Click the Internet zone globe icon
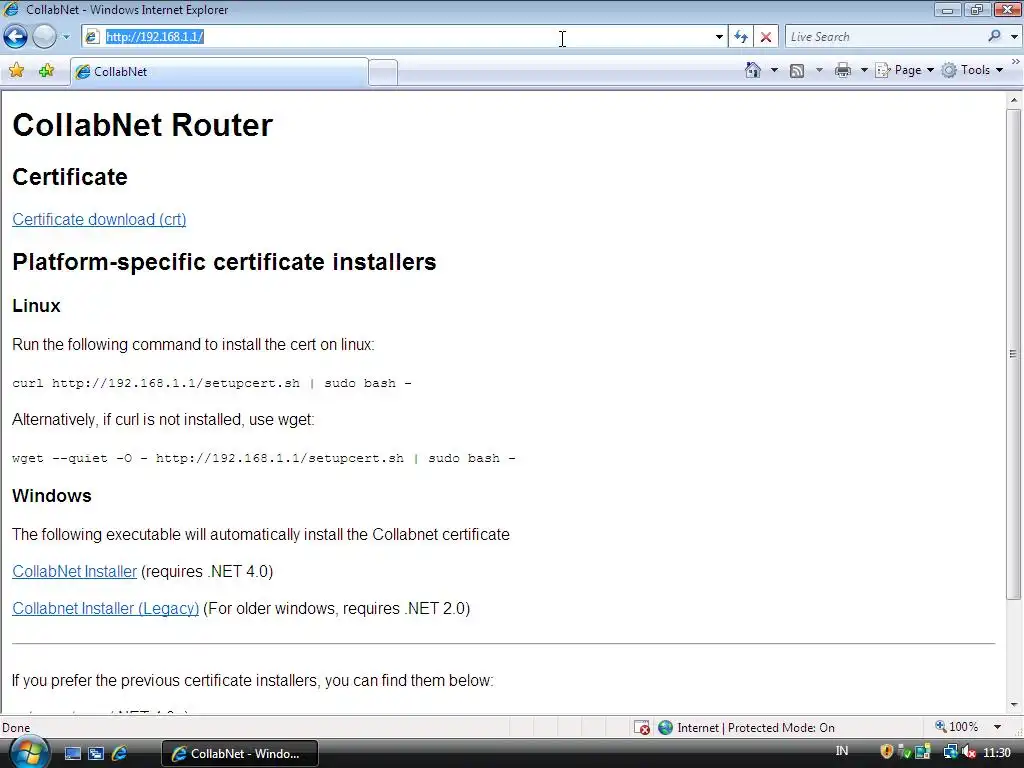Screen dimensions: 1024x768 pyautogui.click(x=665, y=728)
